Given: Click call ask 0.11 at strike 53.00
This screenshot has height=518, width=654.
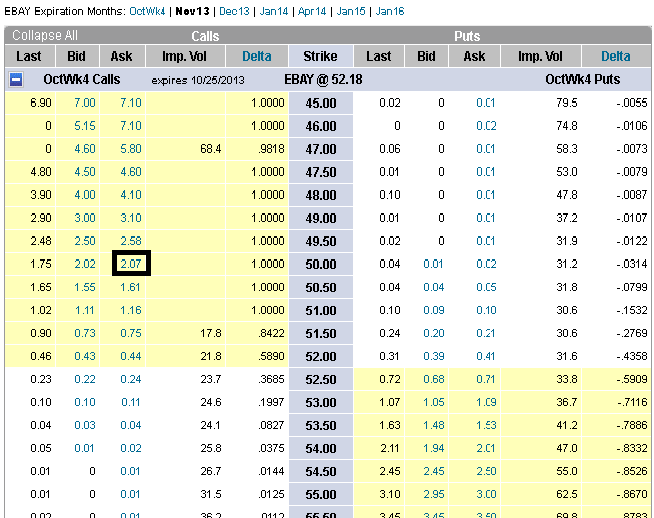Looking at the screenshot, I should pyautogui.click(x=131, y=402).
